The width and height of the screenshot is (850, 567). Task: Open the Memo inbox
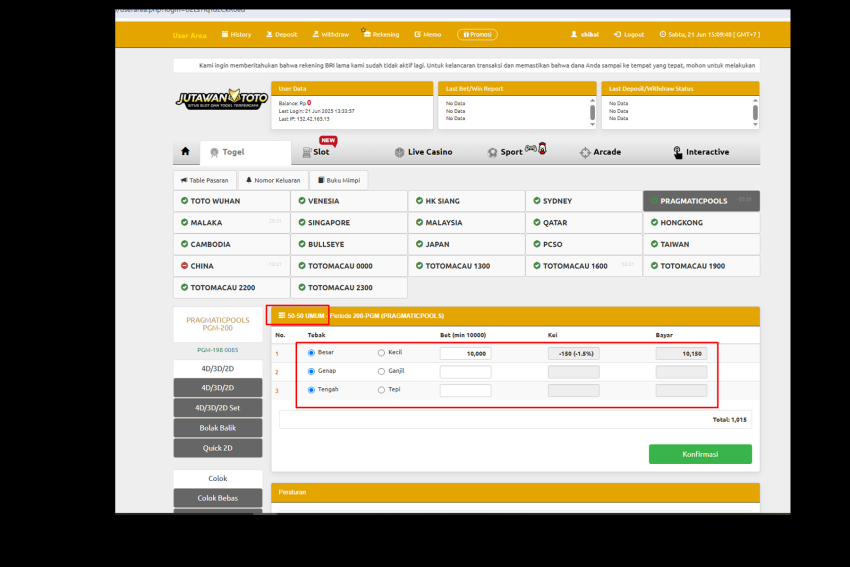[x=427, y=34]
